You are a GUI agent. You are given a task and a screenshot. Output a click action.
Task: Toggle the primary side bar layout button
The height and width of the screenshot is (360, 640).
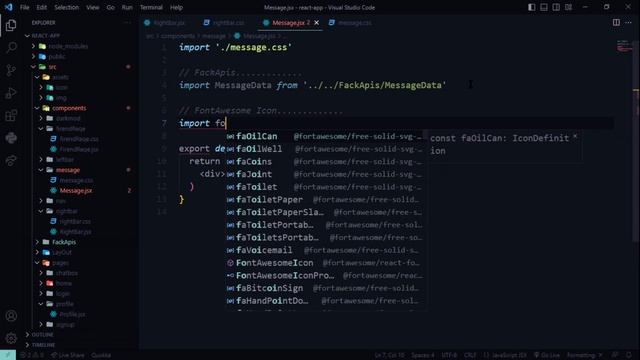pyautogui.click(x=531, y=7)
